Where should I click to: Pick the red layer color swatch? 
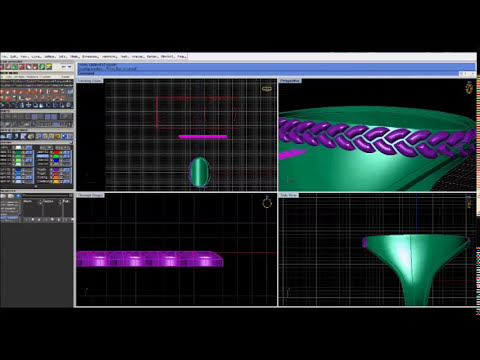tap(56, 152)
